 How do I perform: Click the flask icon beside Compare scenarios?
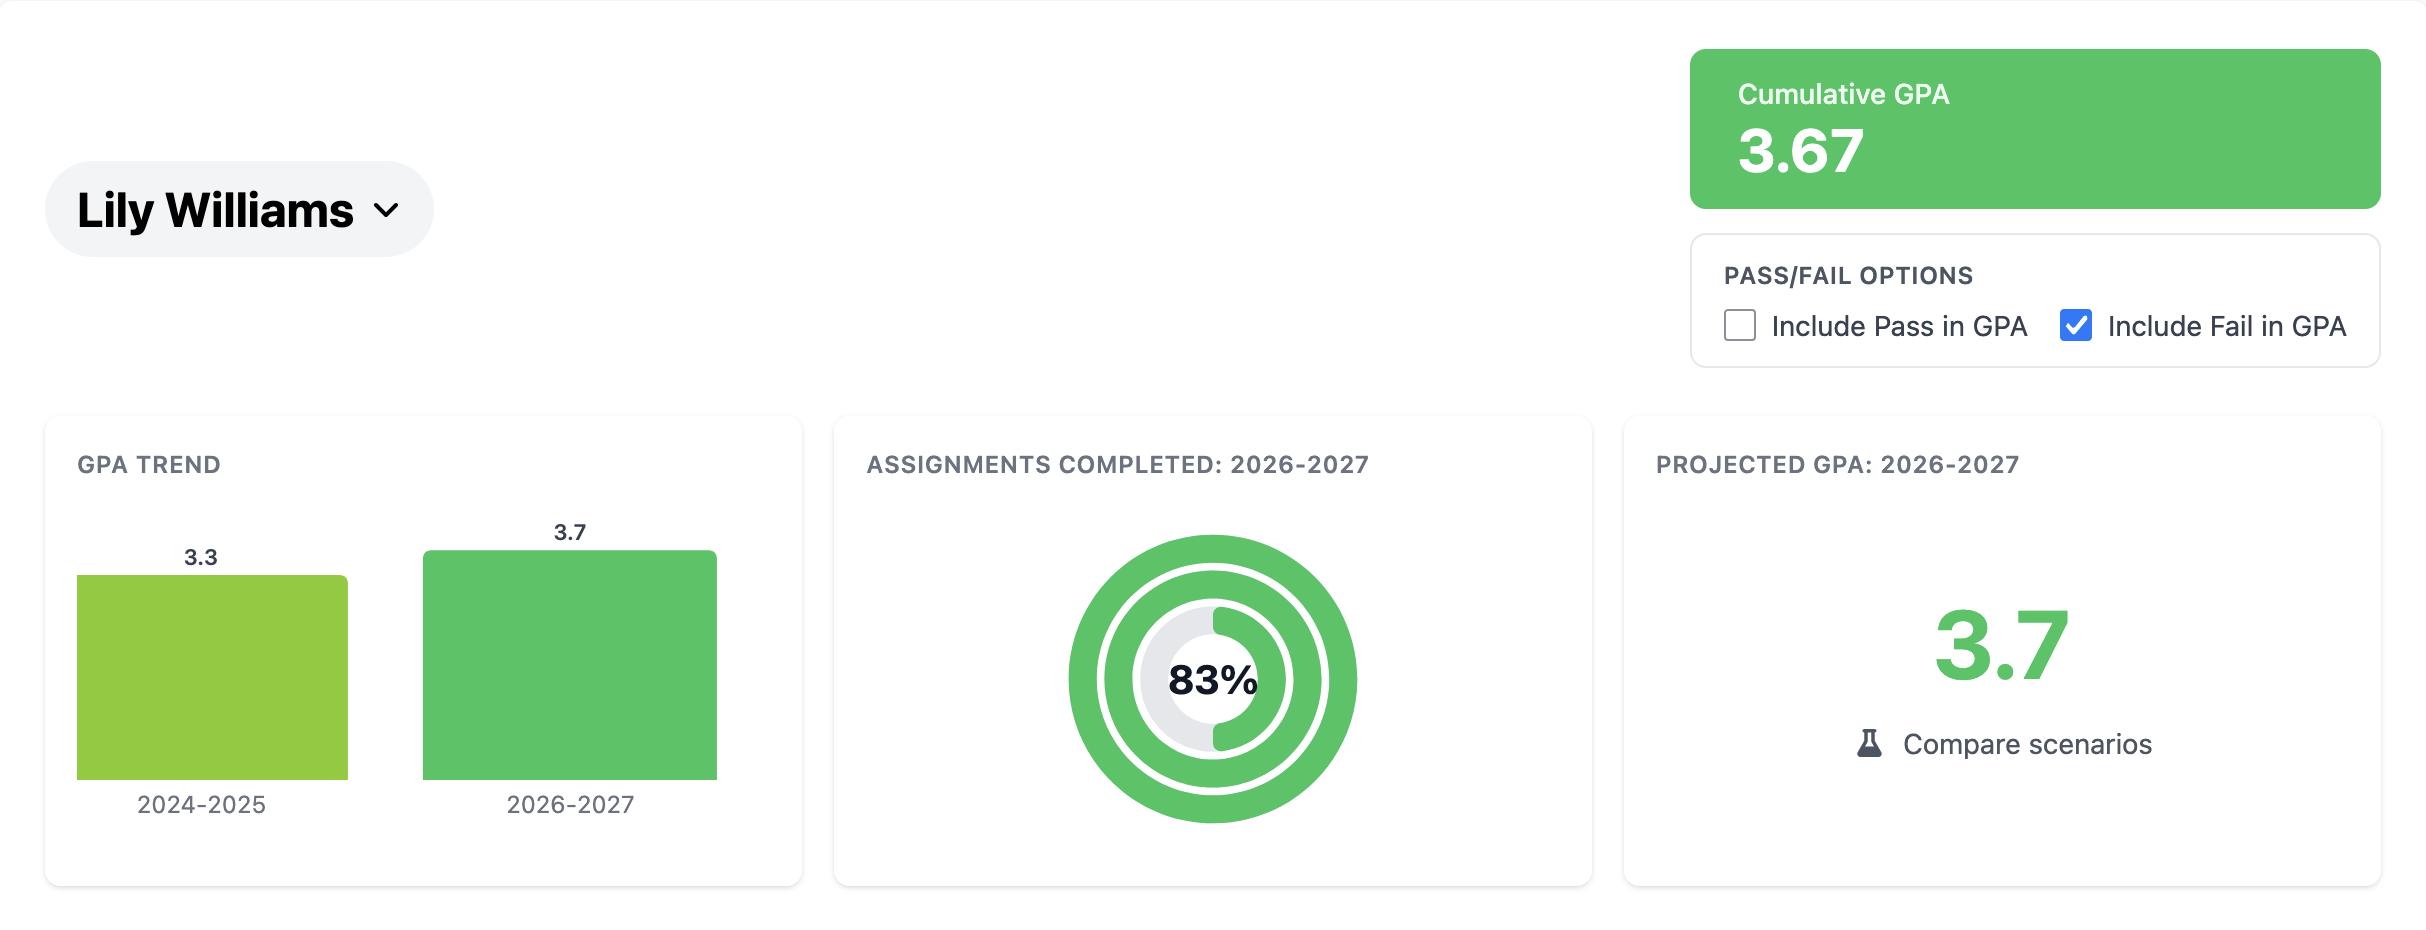coord(1872,743)
